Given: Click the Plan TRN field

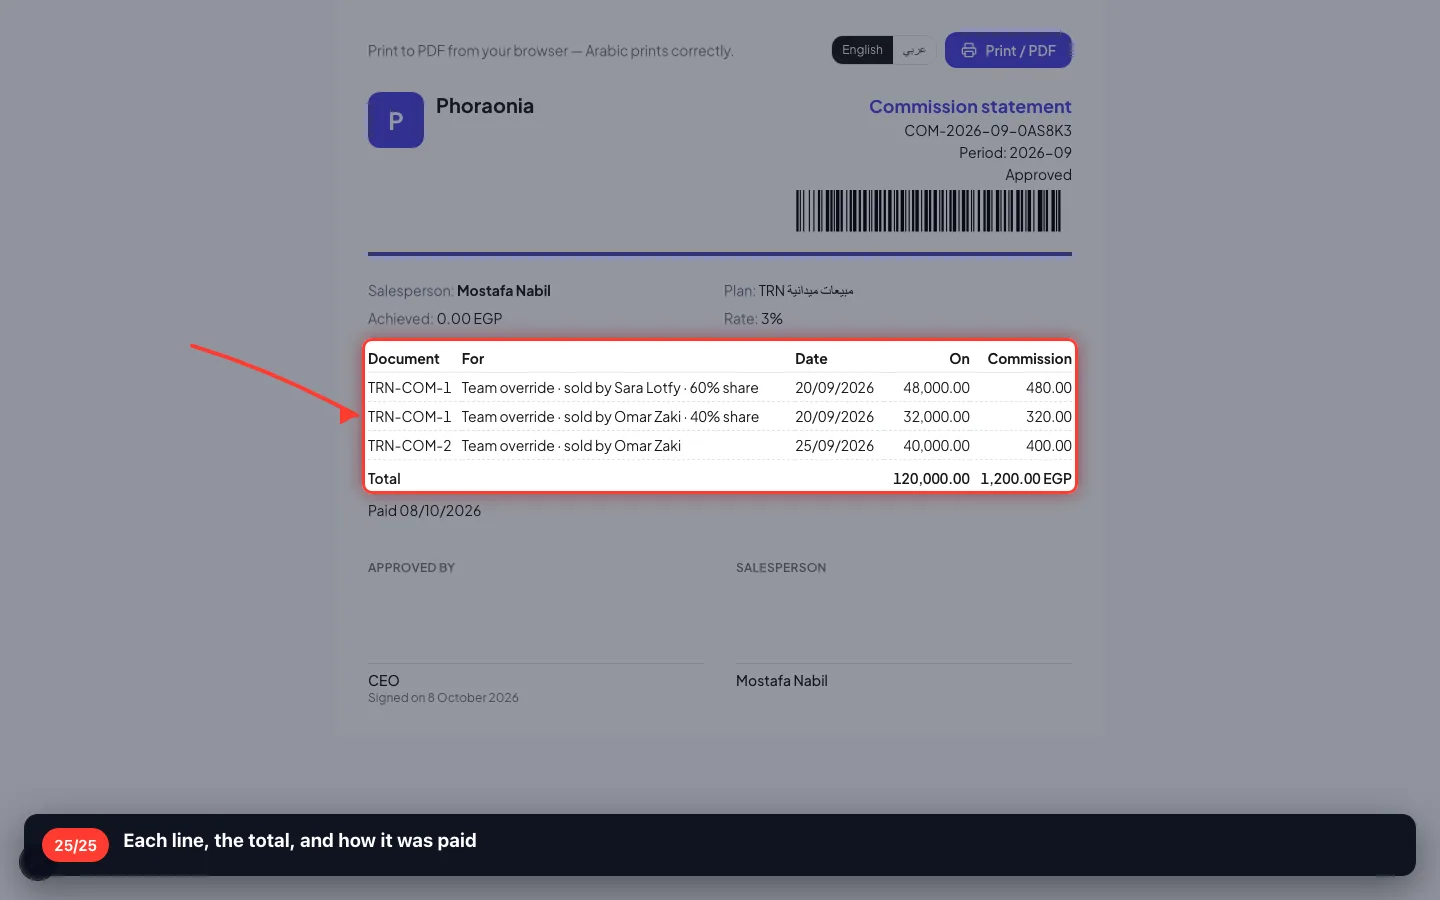Looking at the screenshot, I should (788, 291).
